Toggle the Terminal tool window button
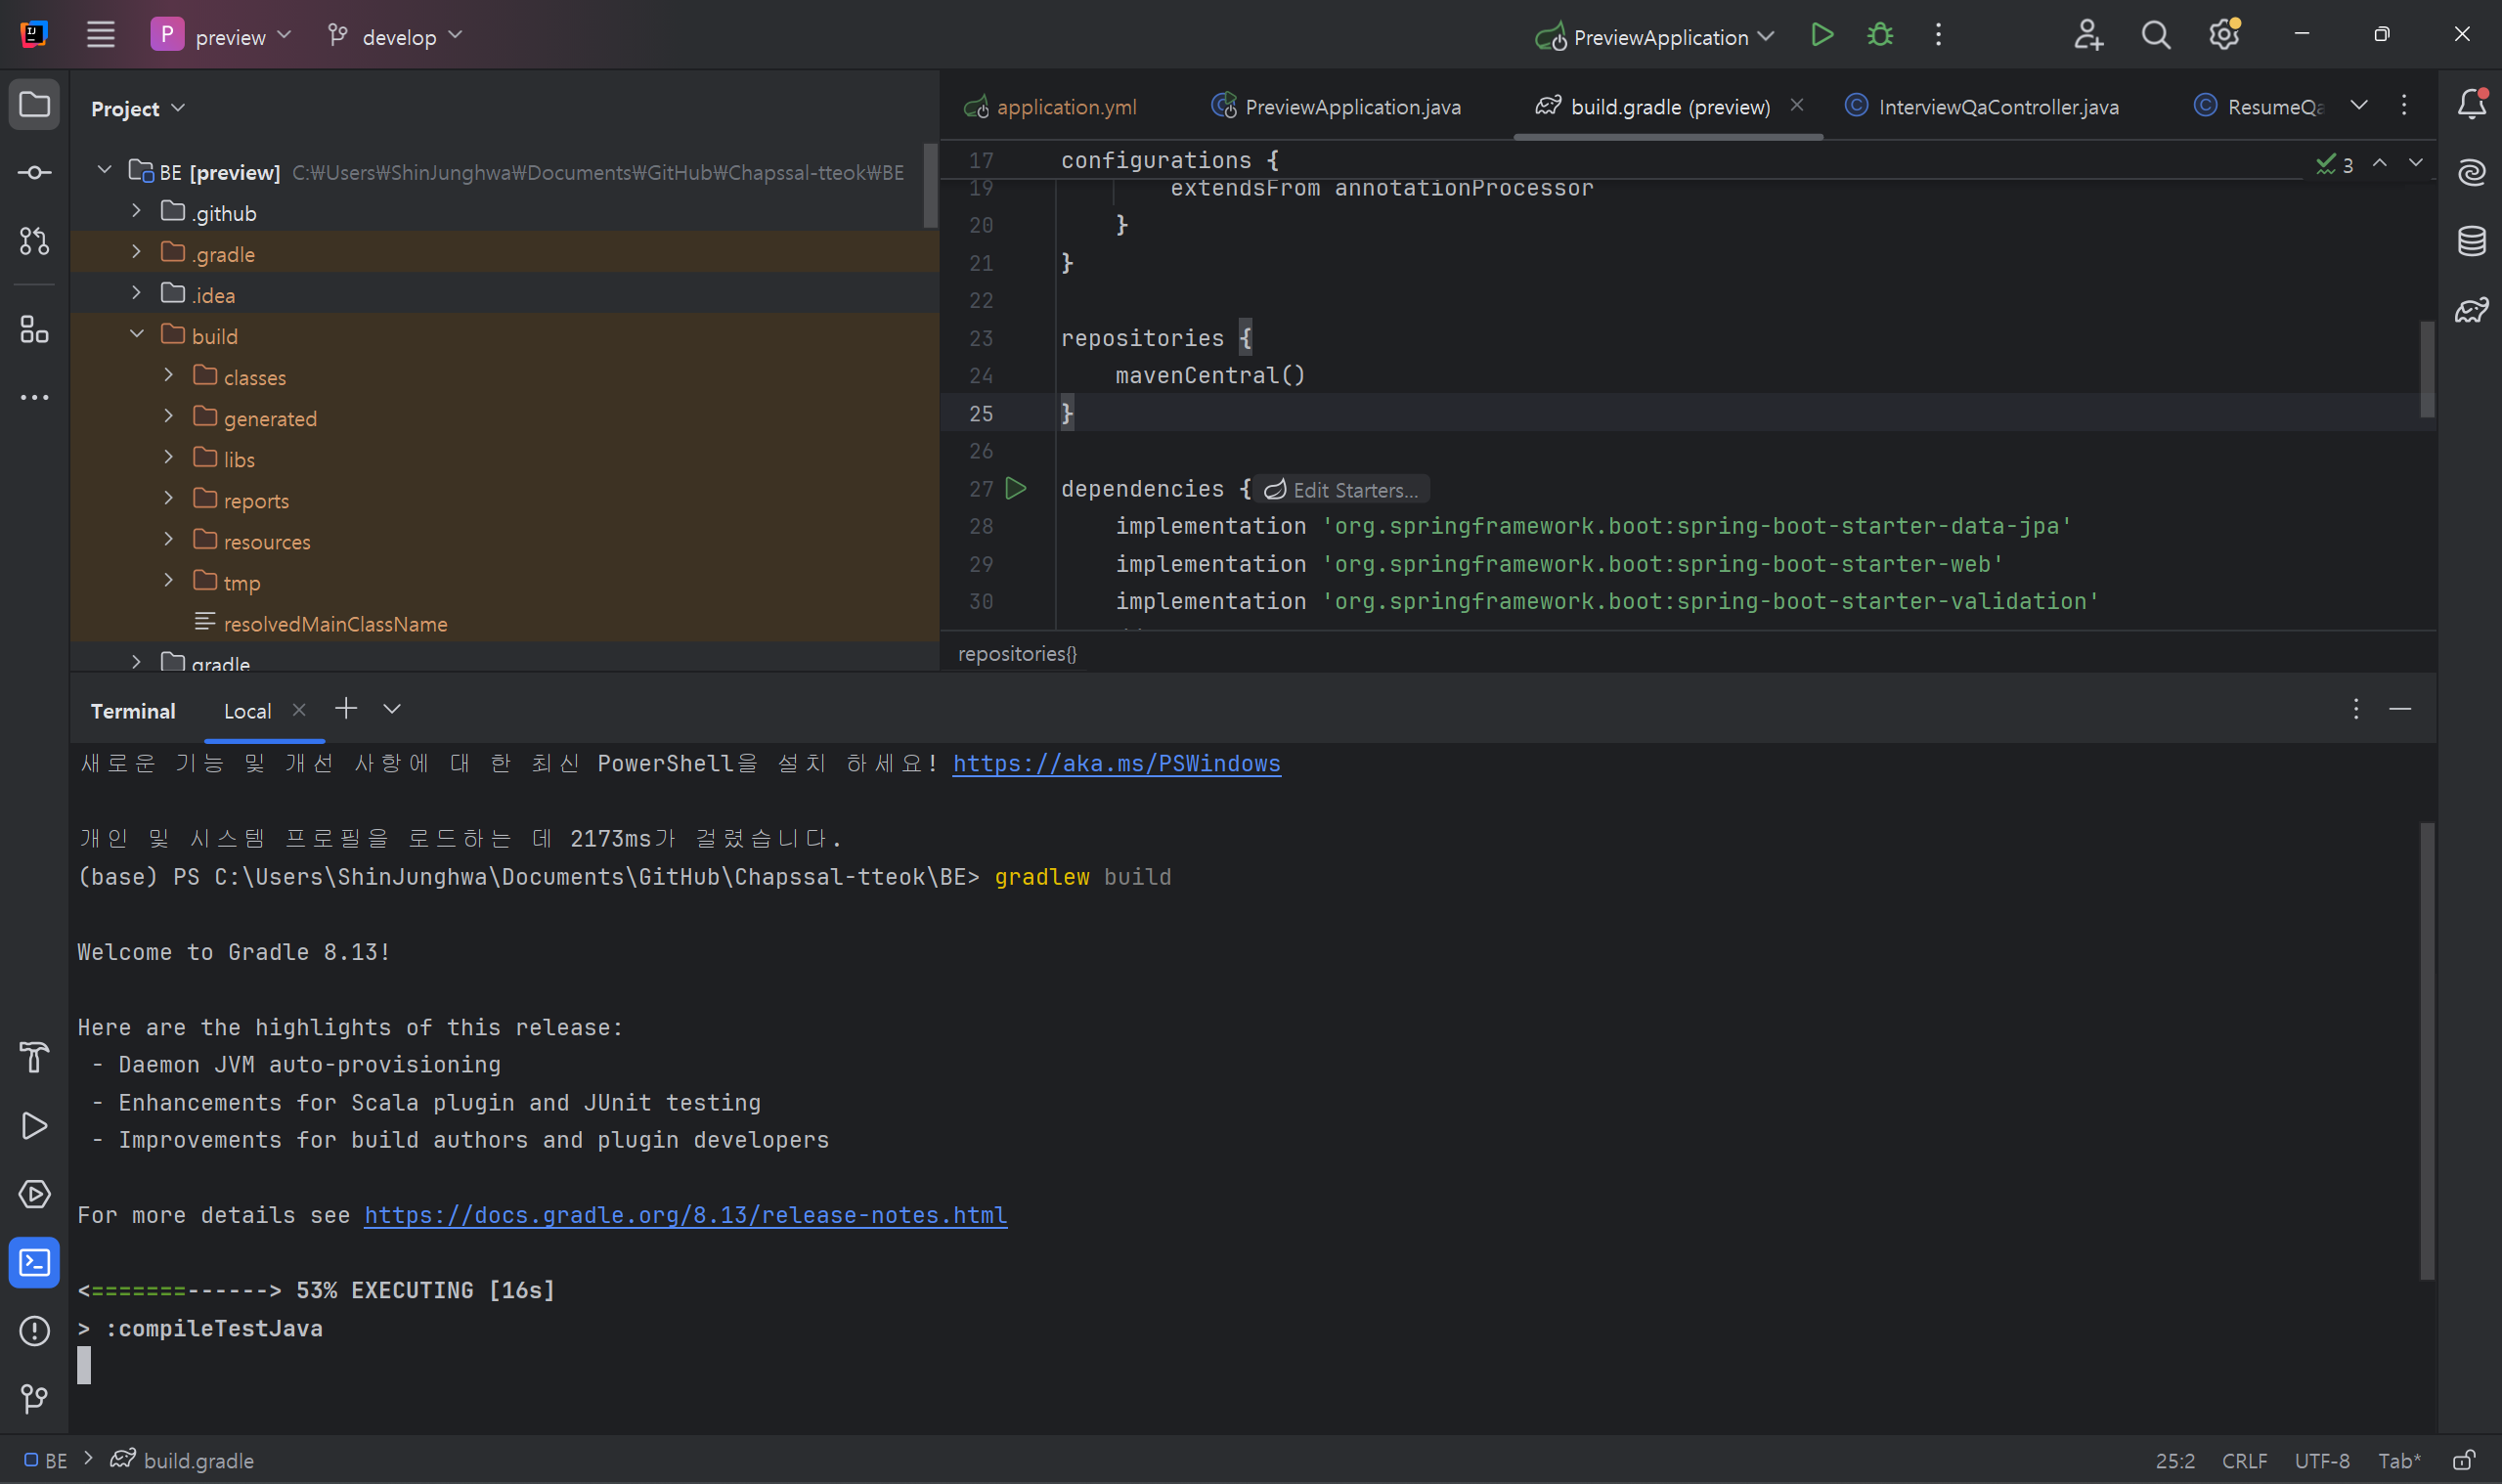The image size is (2502, 1484). tap(34, 1263)
